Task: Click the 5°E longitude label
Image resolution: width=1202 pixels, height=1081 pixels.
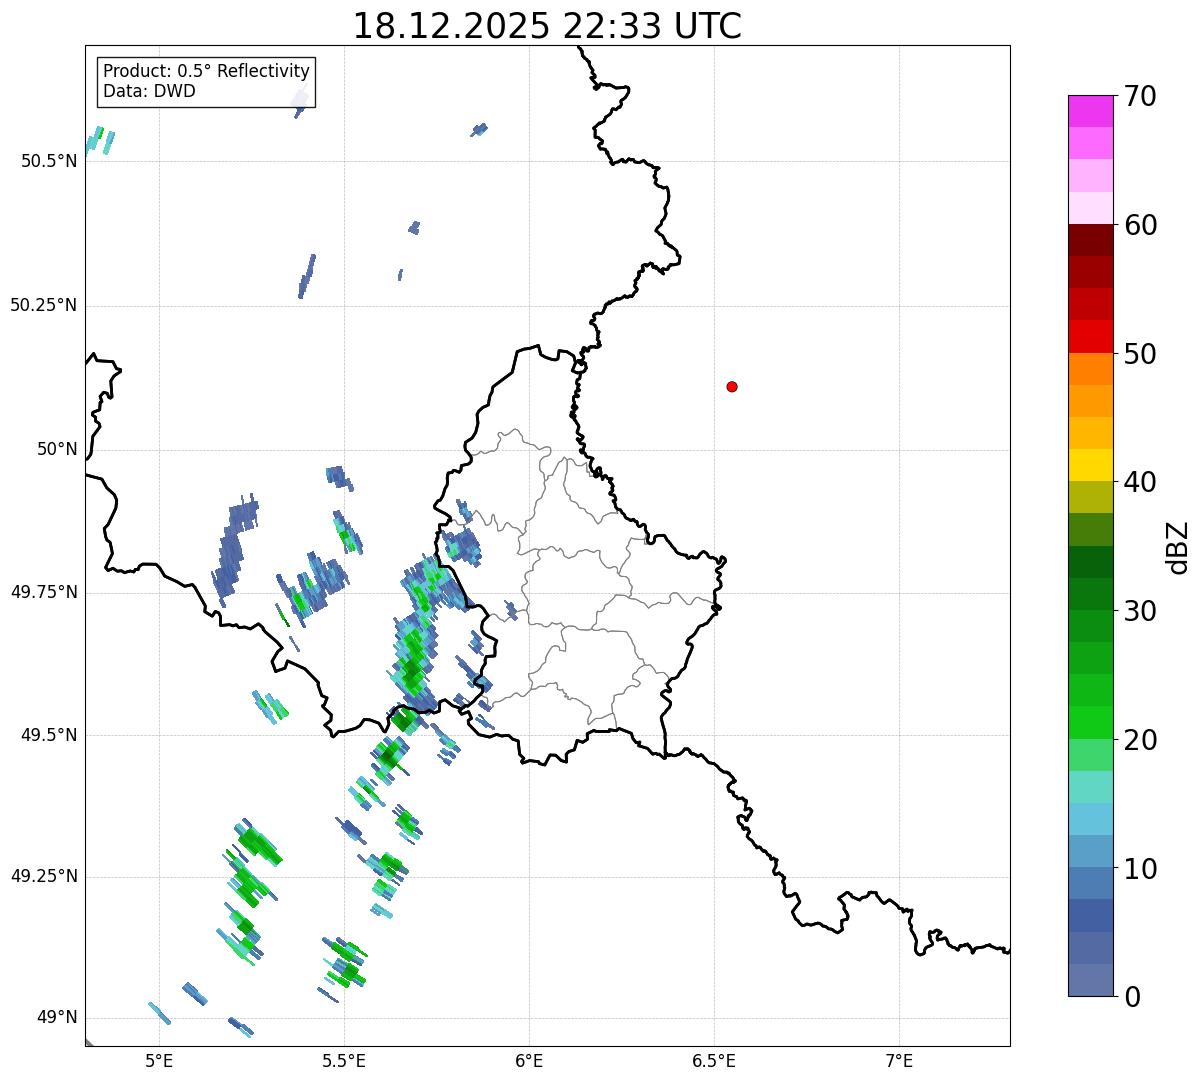Action: point(159,1060)
